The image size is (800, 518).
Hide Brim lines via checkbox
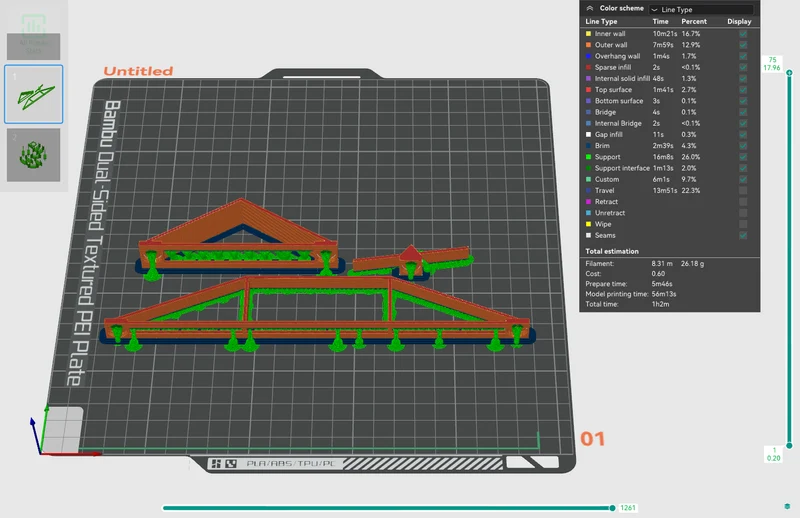pos(743,146)
